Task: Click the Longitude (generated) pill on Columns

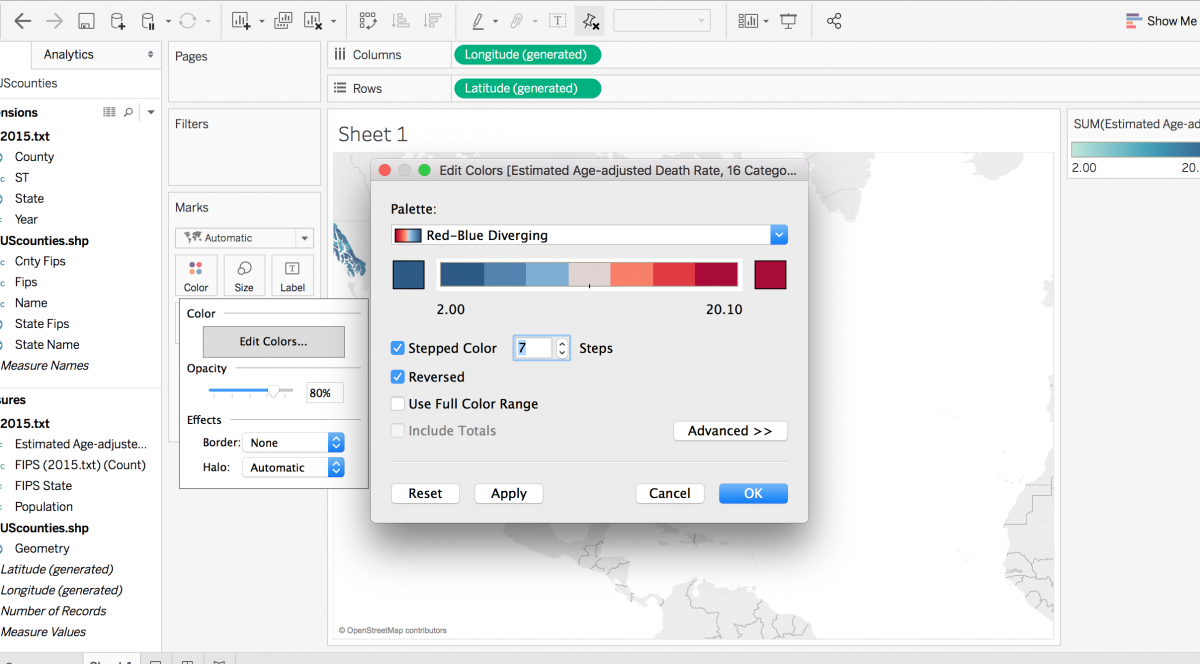Action: 528,54
